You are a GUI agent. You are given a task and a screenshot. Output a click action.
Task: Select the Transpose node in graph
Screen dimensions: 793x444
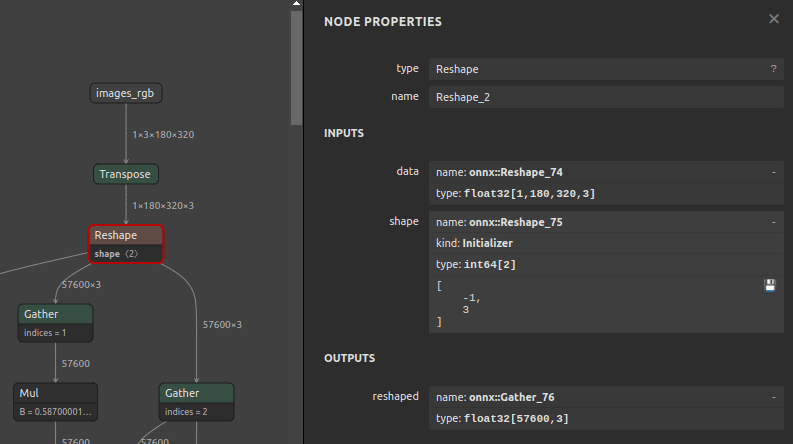tap(126, 174)
